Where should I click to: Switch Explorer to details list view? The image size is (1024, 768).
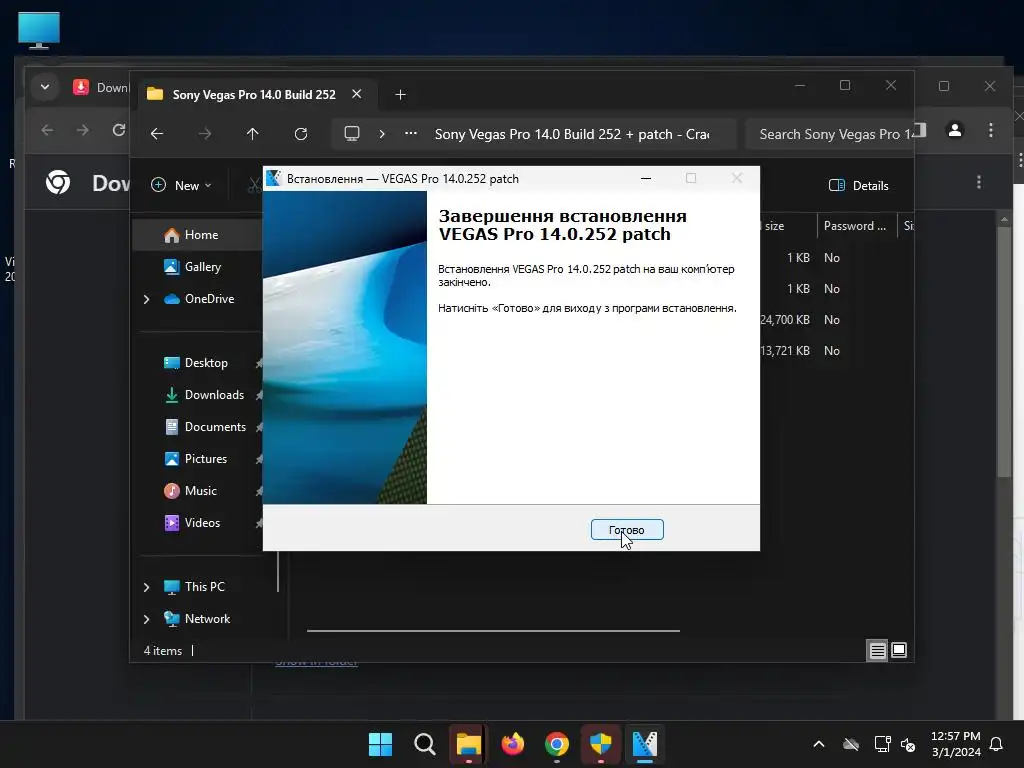878,650
